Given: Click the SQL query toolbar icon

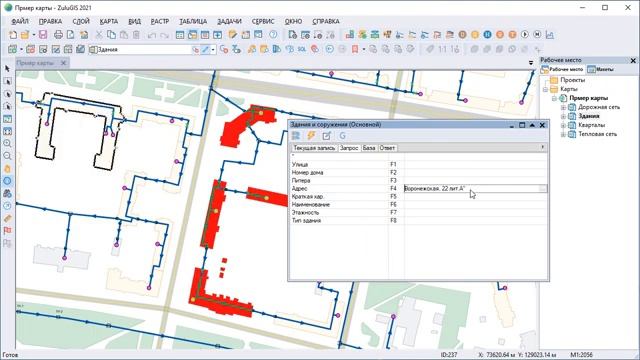Looking at the screenshot, I should 302,49.
